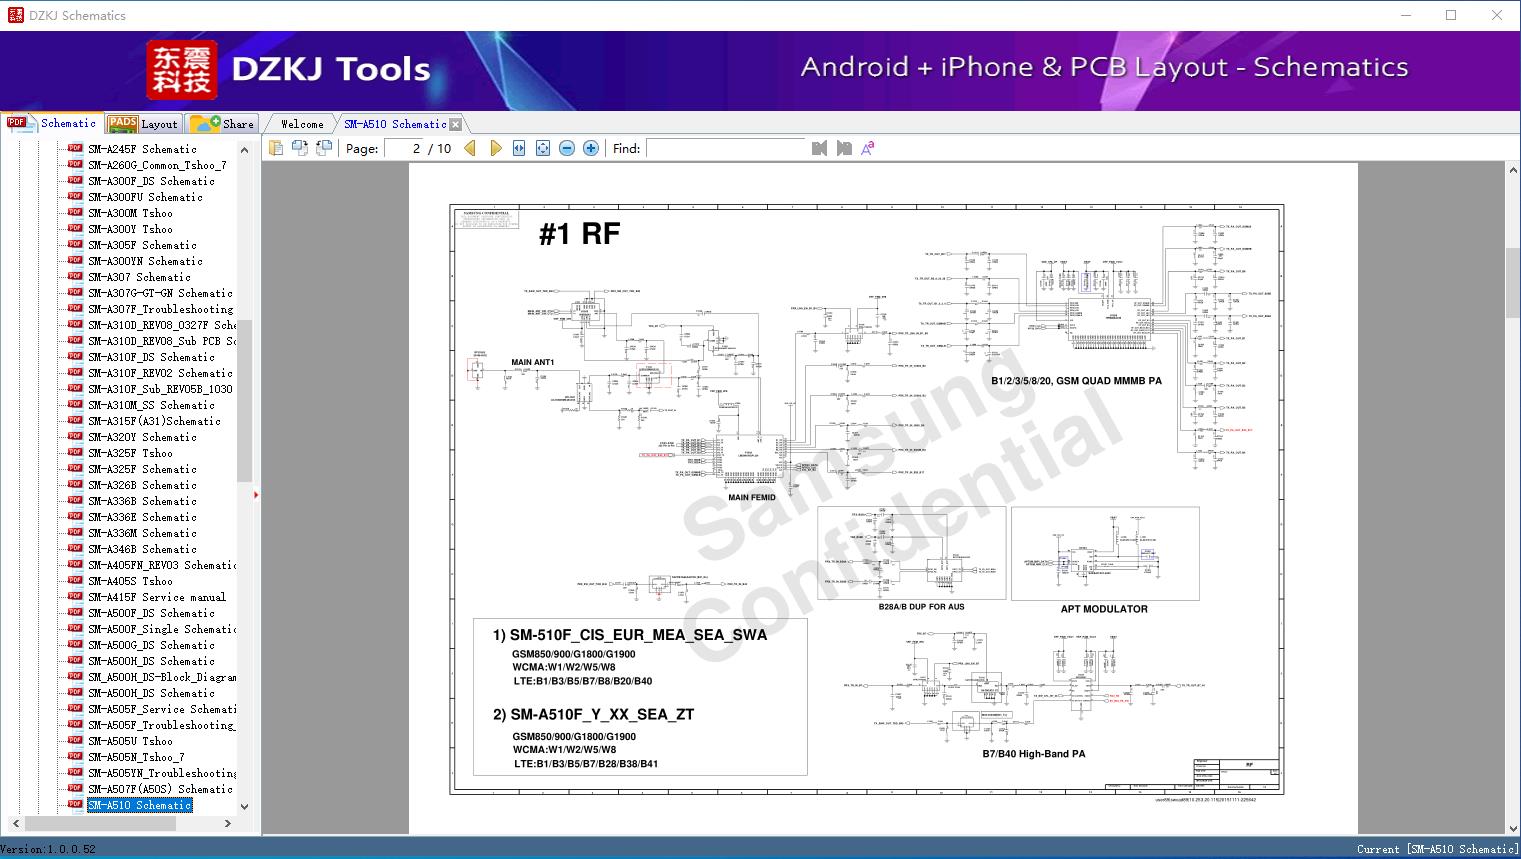Select SM-A505N_Tshoo_7 in the tree
Viewport: 1521px width, 859px height.
pos(136,757)
